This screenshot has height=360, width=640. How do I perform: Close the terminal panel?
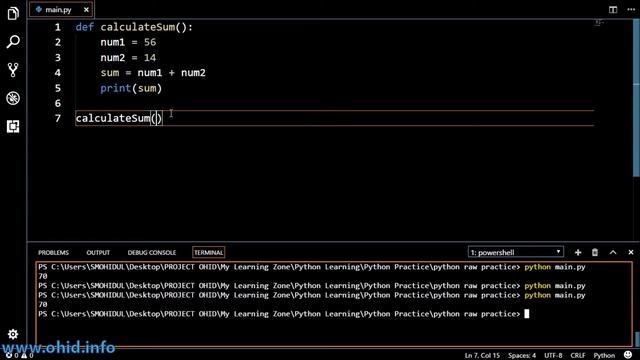pyautogui.click(x=631, y=253)
